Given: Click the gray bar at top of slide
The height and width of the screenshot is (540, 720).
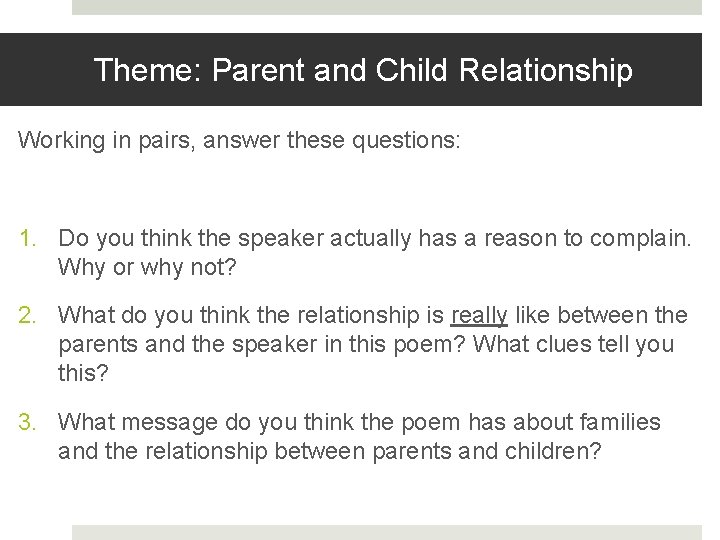Looking at the screenshot, I should (x=386, y=7).
